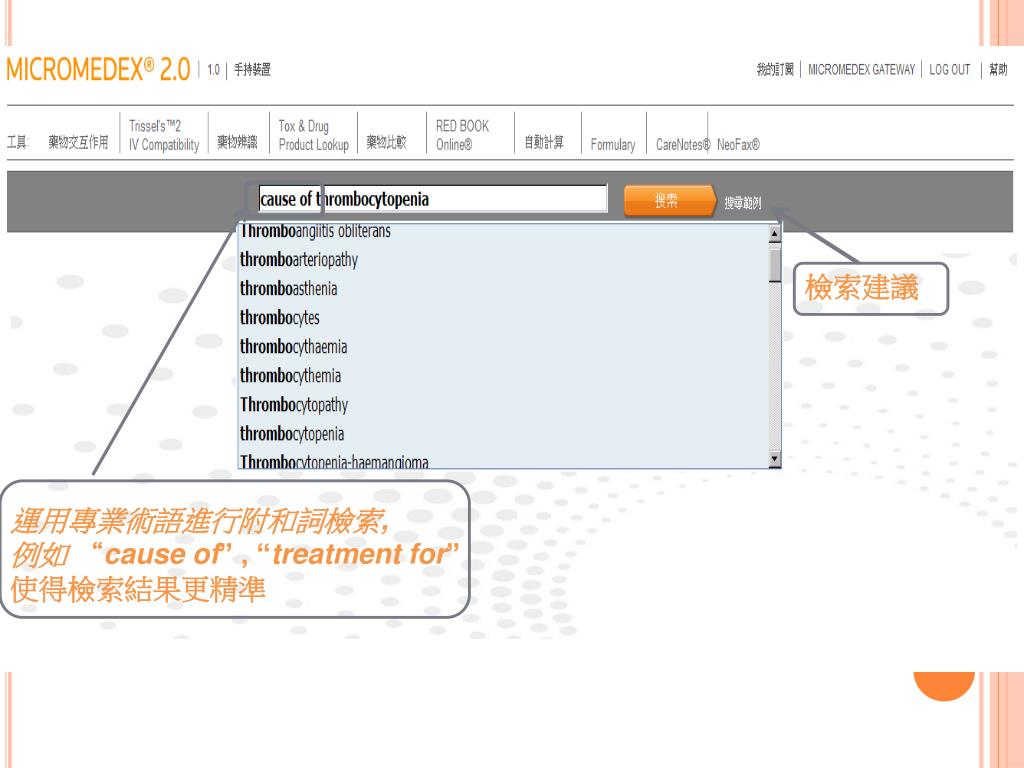
Task: Click the search input field
Action: [432, 199]
